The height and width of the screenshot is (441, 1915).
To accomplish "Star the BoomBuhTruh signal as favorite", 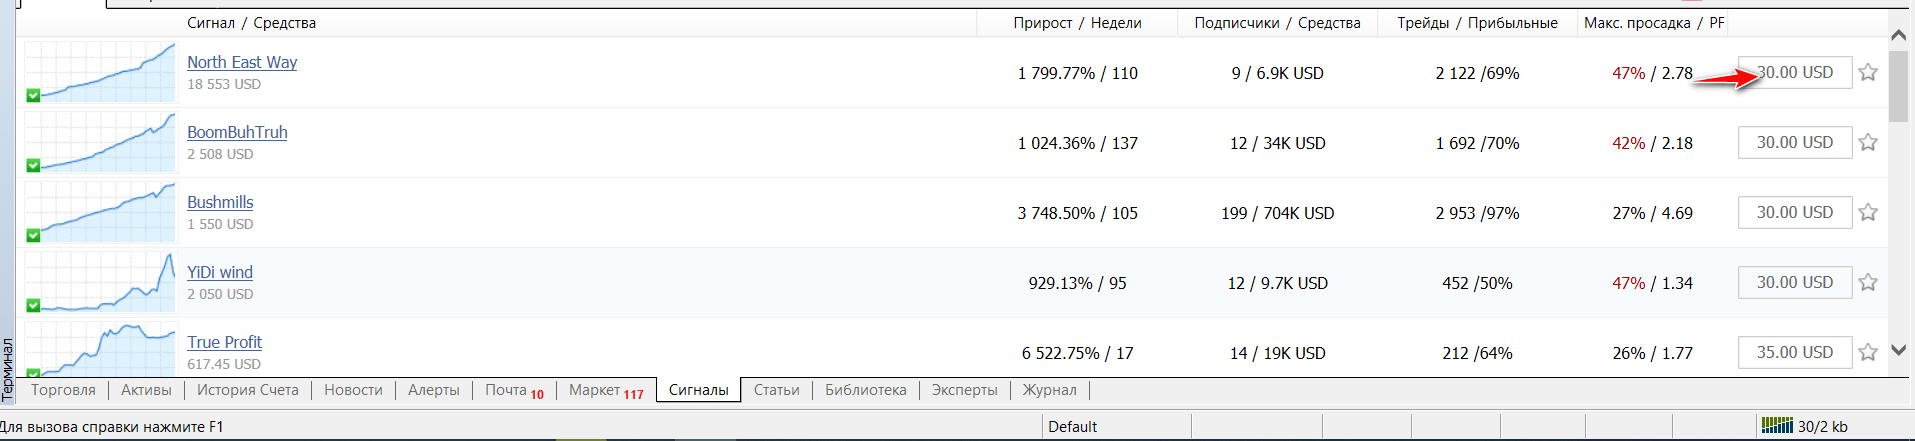I will (x=1868, y=142).
